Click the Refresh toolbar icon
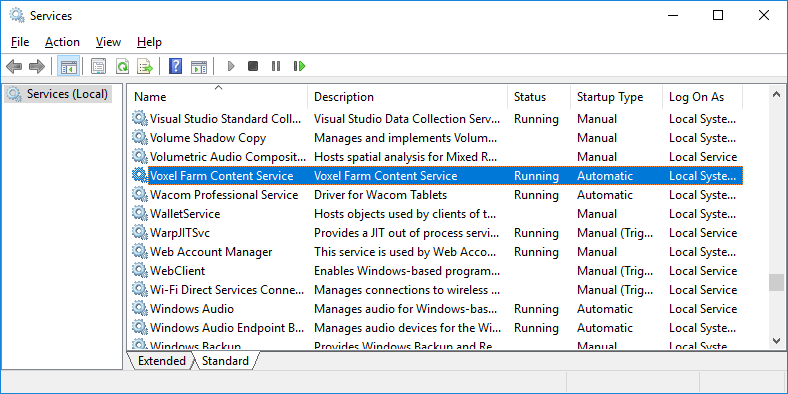Screen dimensions: 788x394 122,66
